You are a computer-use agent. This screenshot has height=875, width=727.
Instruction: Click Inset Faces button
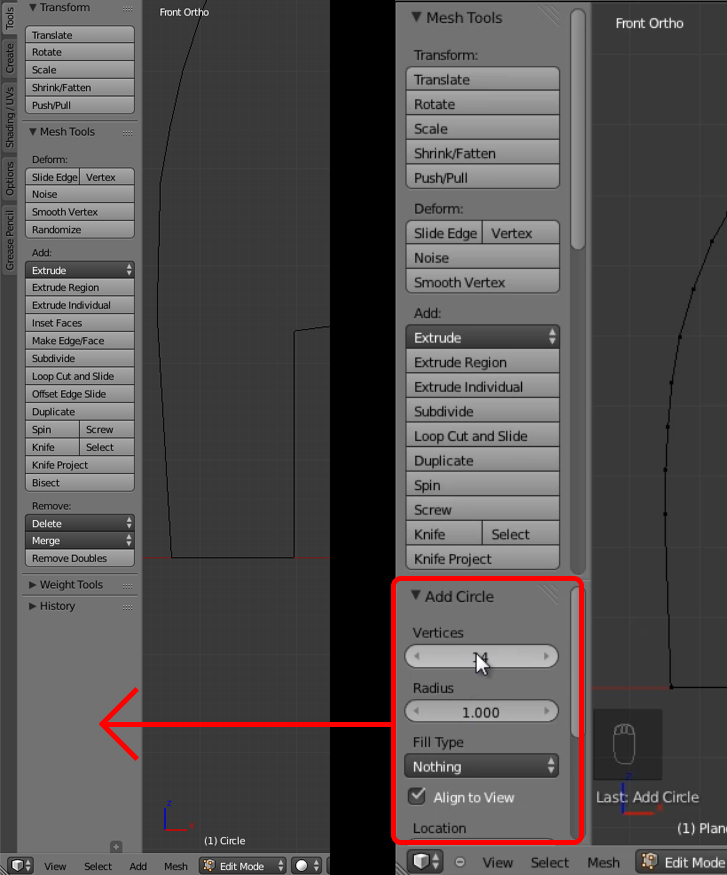80,323
